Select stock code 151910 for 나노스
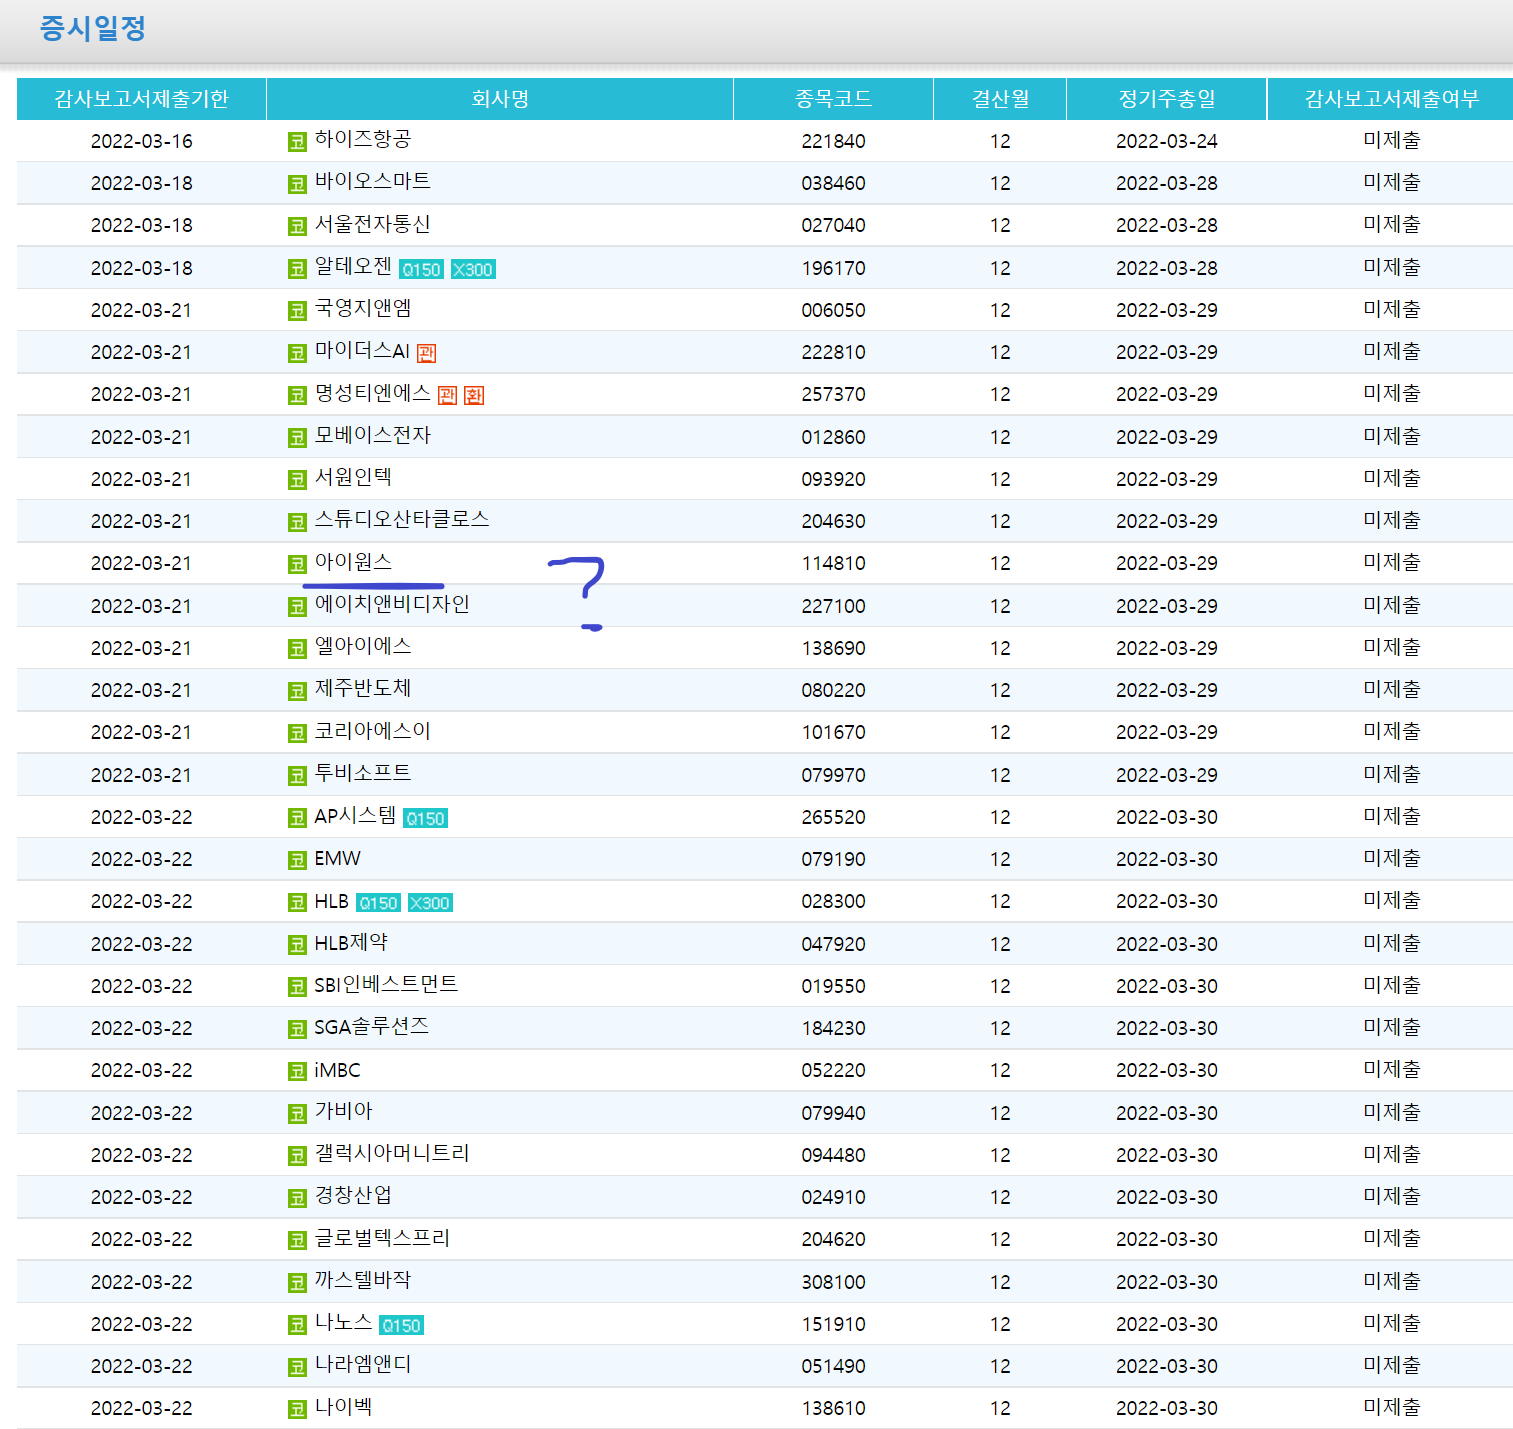1513x1429 pixels. (833, 1324)
